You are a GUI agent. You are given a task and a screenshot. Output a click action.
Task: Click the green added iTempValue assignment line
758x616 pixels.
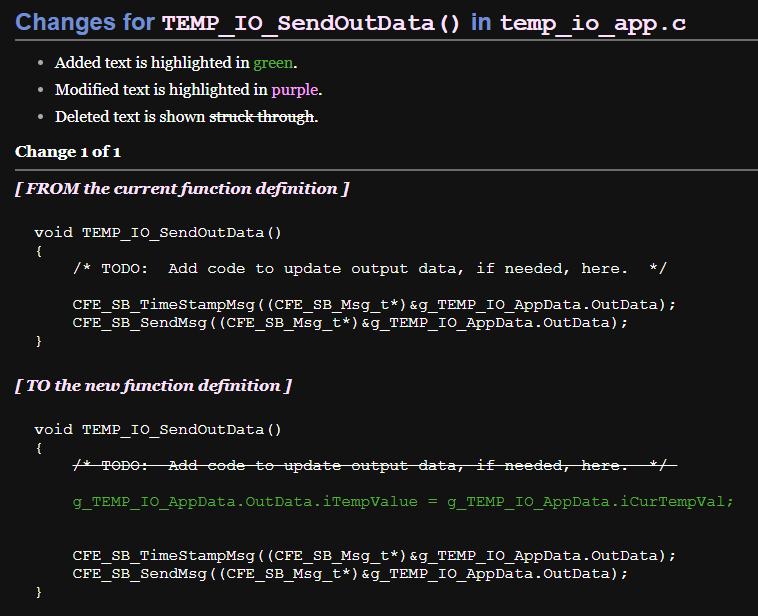point(403,501)
